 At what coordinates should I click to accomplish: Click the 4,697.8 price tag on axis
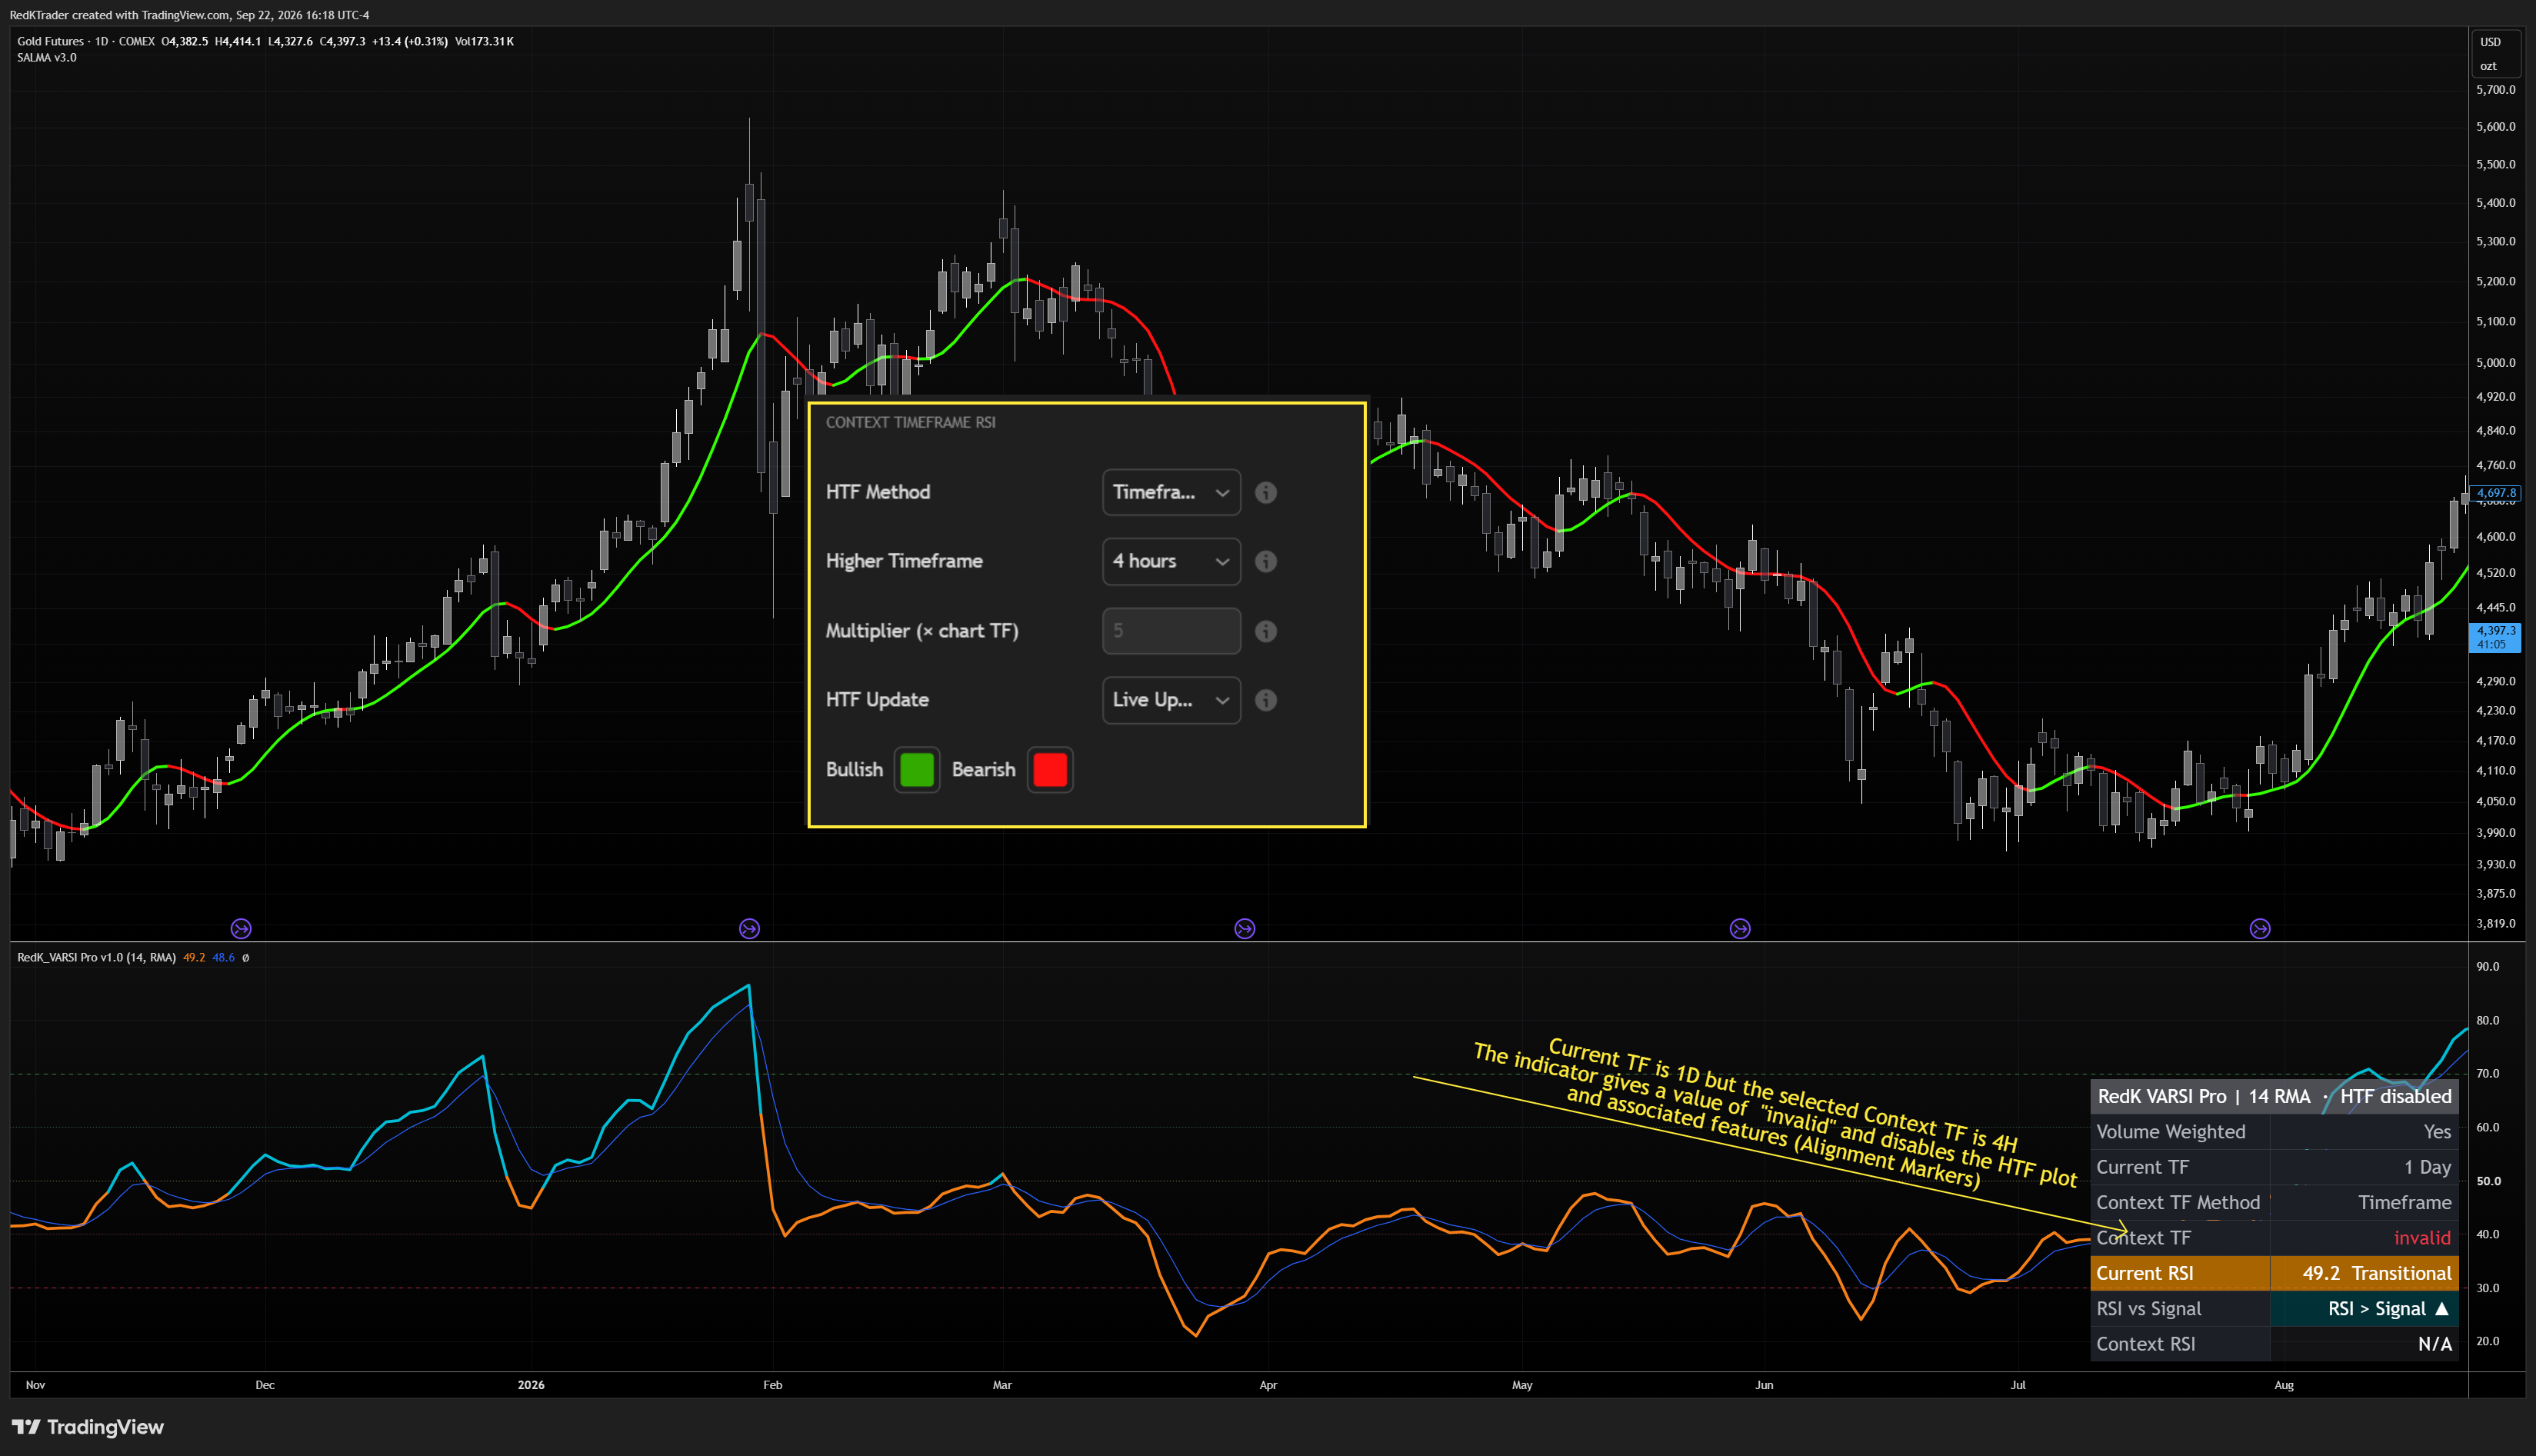(x=2495, y=492)
